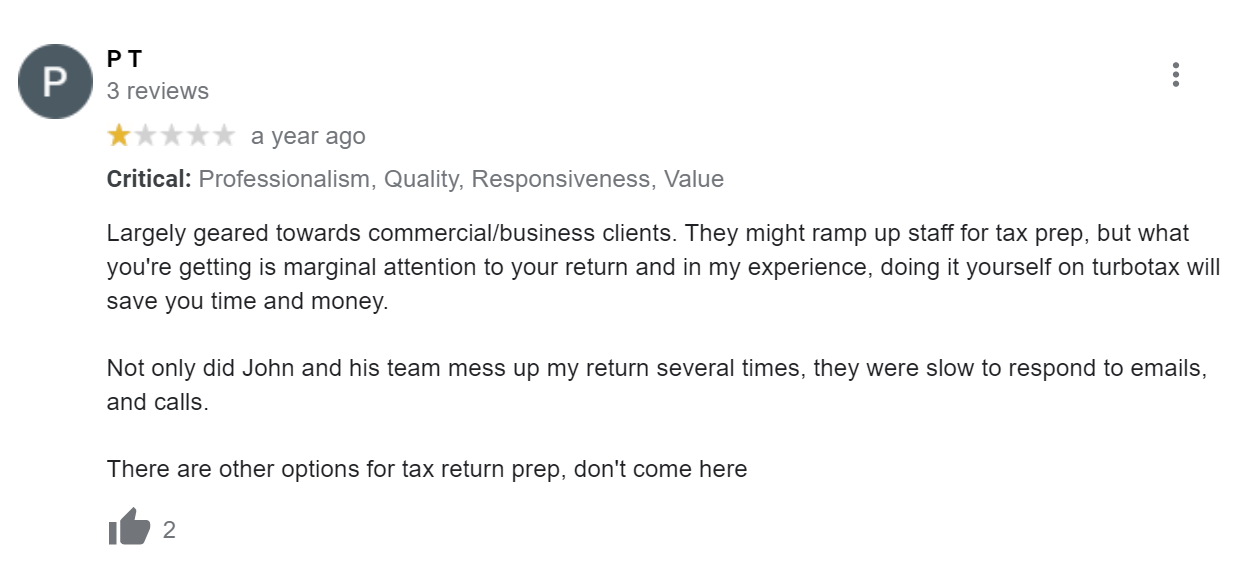Click the "Value" attribute

694,179
